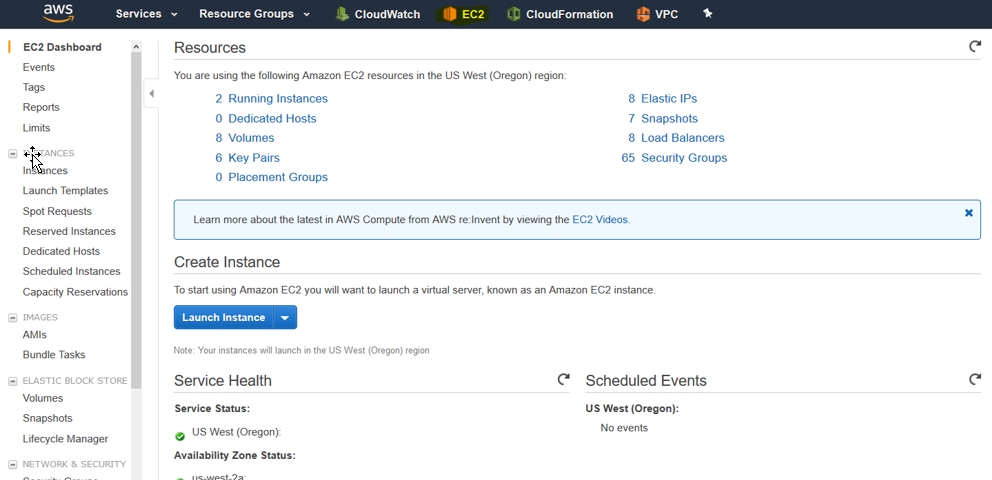Open Scheduled Instances in sidebar
992x480 pixels.
[71, 271]
